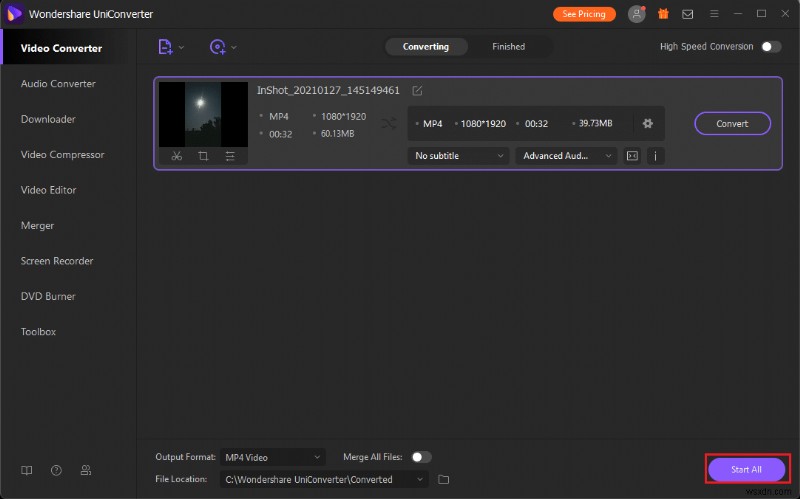Open Output Format MP4 Video dropdown
Screen dimensions: 800x499
click(271, 457)
